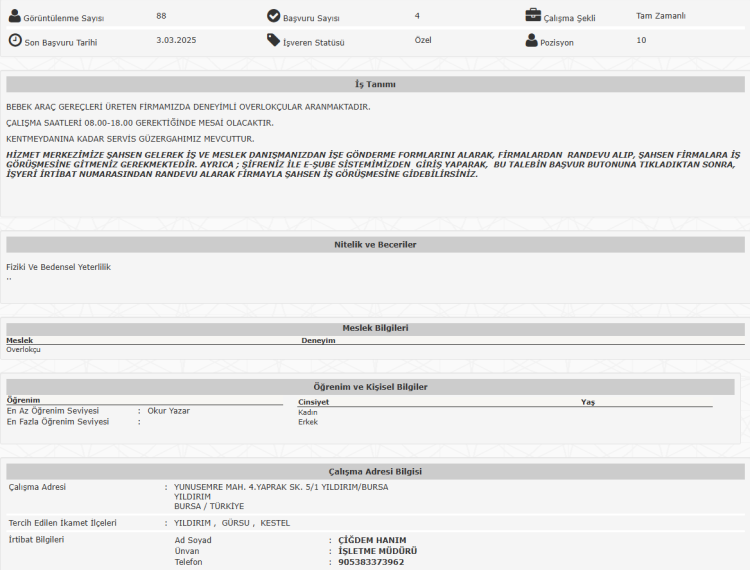Click the Overlokçu occupation entry
The image size is (750, 570).
coord(23,350)
